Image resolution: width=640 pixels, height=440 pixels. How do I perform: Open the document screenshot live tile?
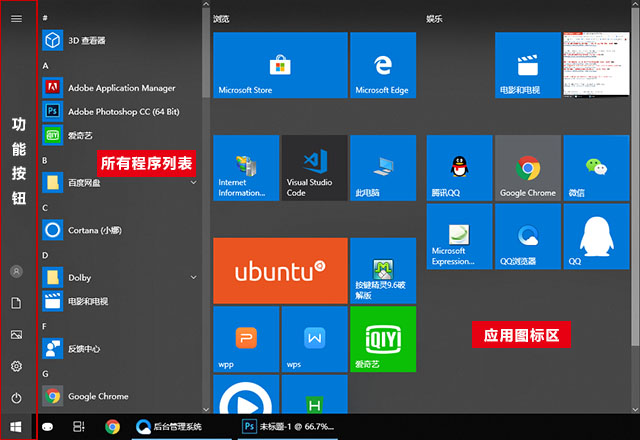596,65
